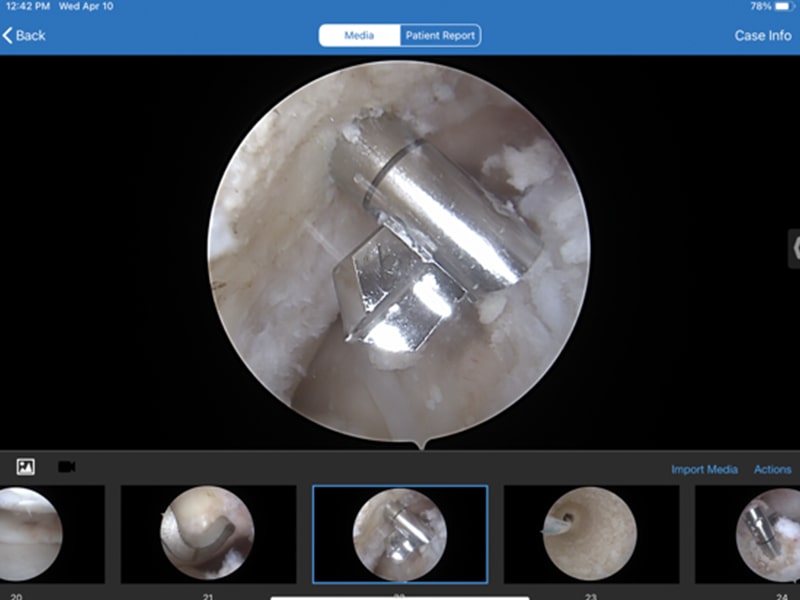This screenshot has height=600, width=800.
Task: Check the battery status icon
Action: coord(783,7)
